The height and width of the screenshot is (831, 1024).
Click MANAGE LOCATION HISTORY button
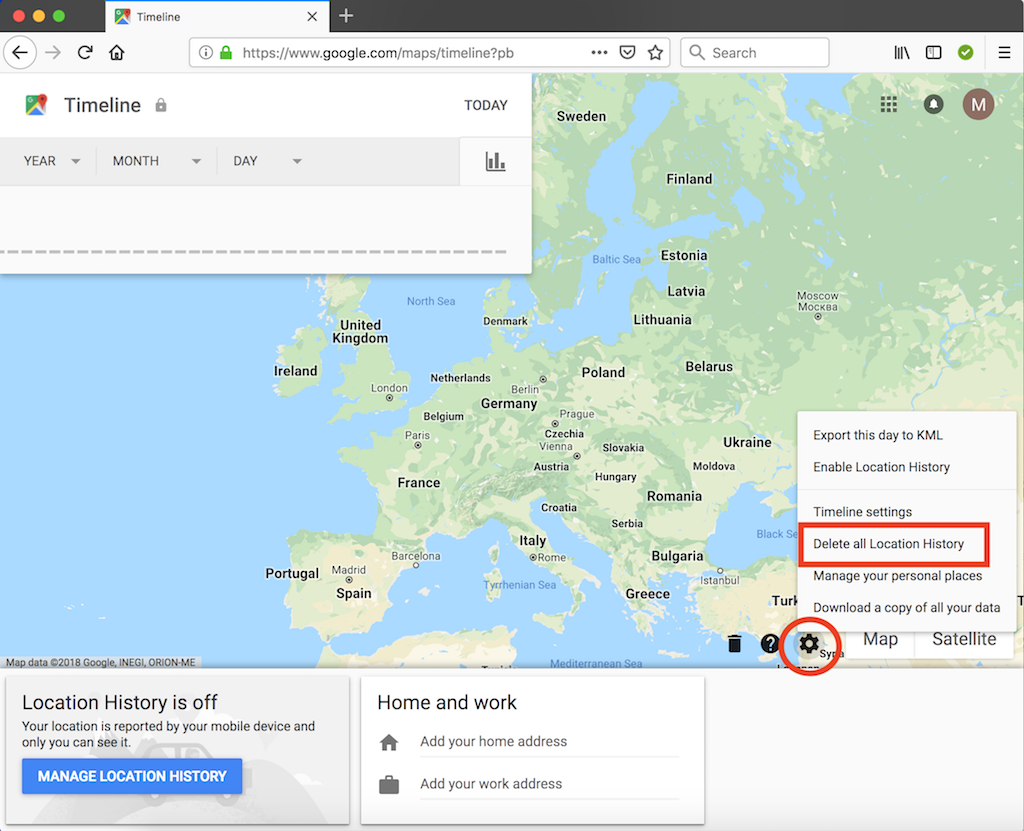tap(132, 776)
